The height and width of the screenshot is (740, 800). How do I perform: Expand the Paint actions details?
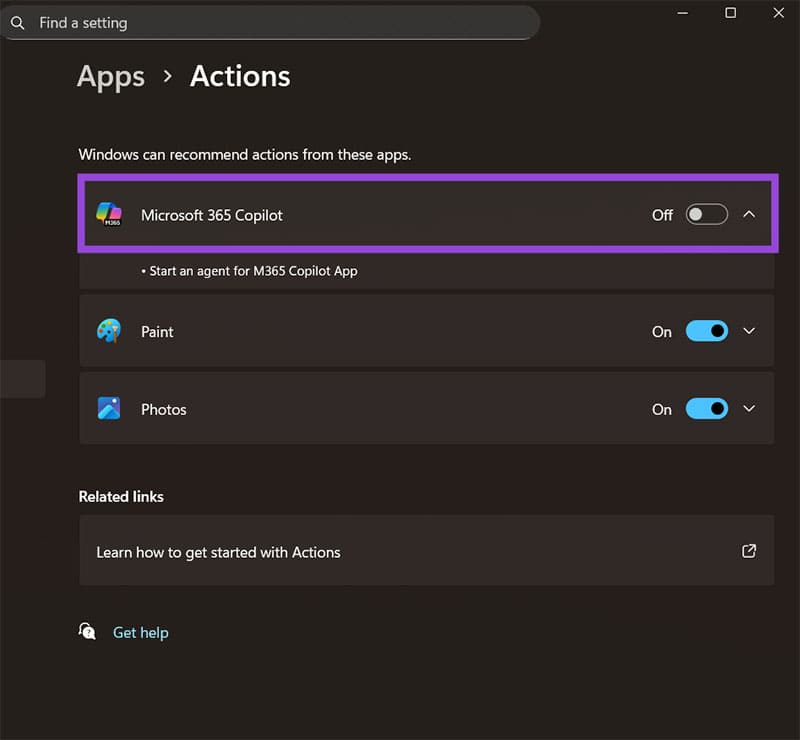point(750,331)
